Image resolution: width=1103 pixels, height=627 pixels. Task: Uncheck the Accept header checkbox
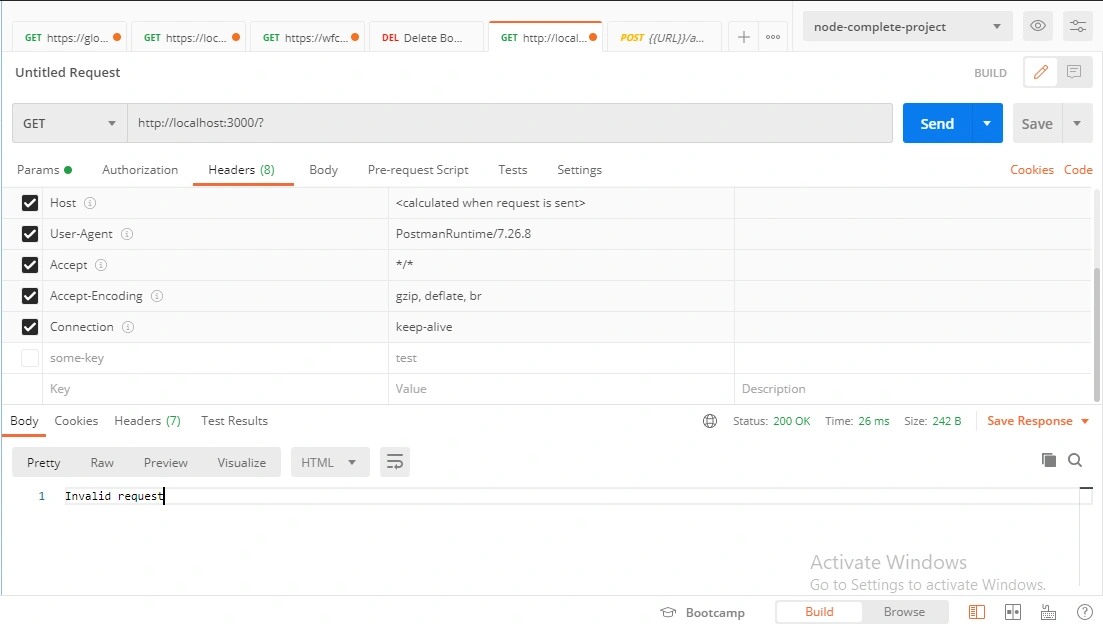(30, 265)
